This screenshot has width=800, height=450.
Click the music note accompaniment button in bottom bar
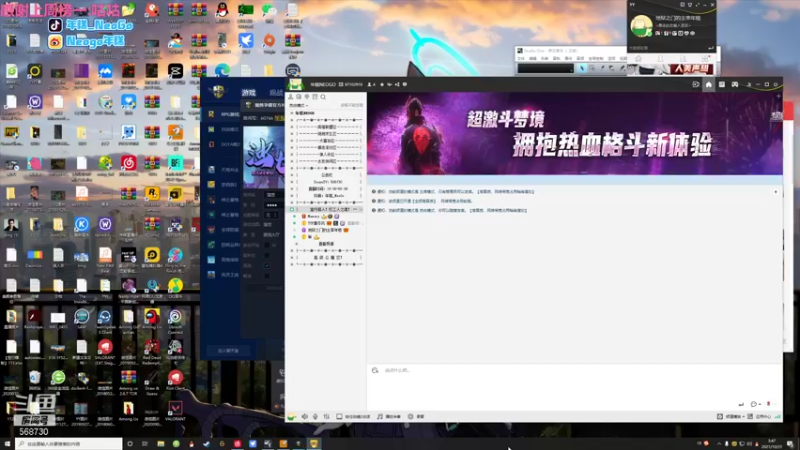point(389,417)
